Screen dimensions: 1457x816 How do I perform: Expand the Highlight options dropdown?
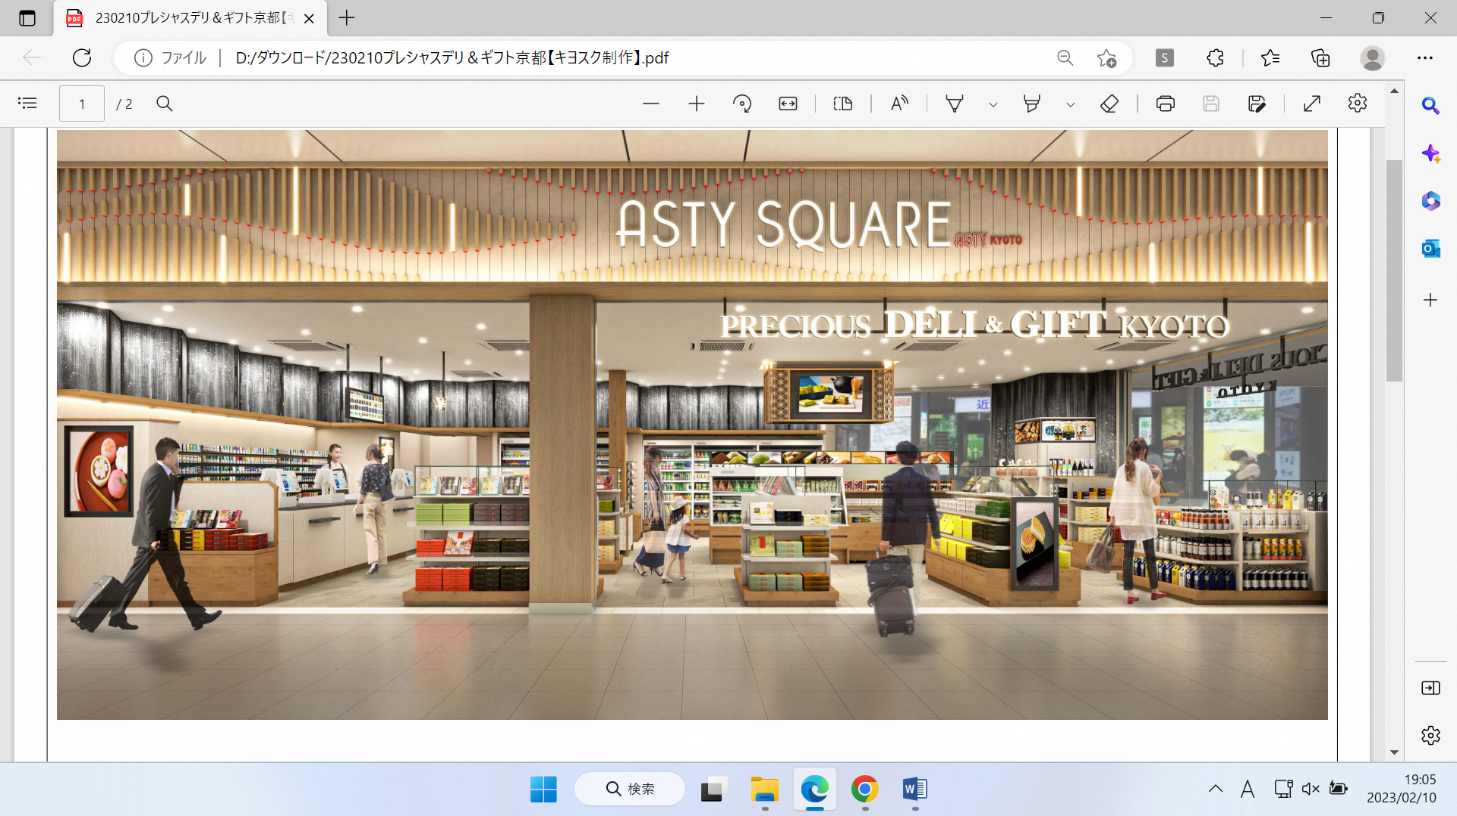pos(1070,104)
